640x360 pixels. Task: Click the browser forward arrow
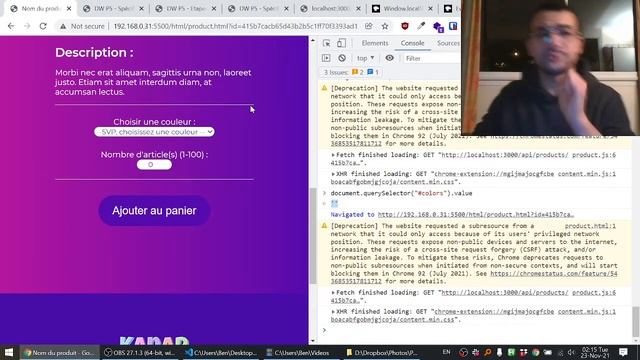coord(27,26)
